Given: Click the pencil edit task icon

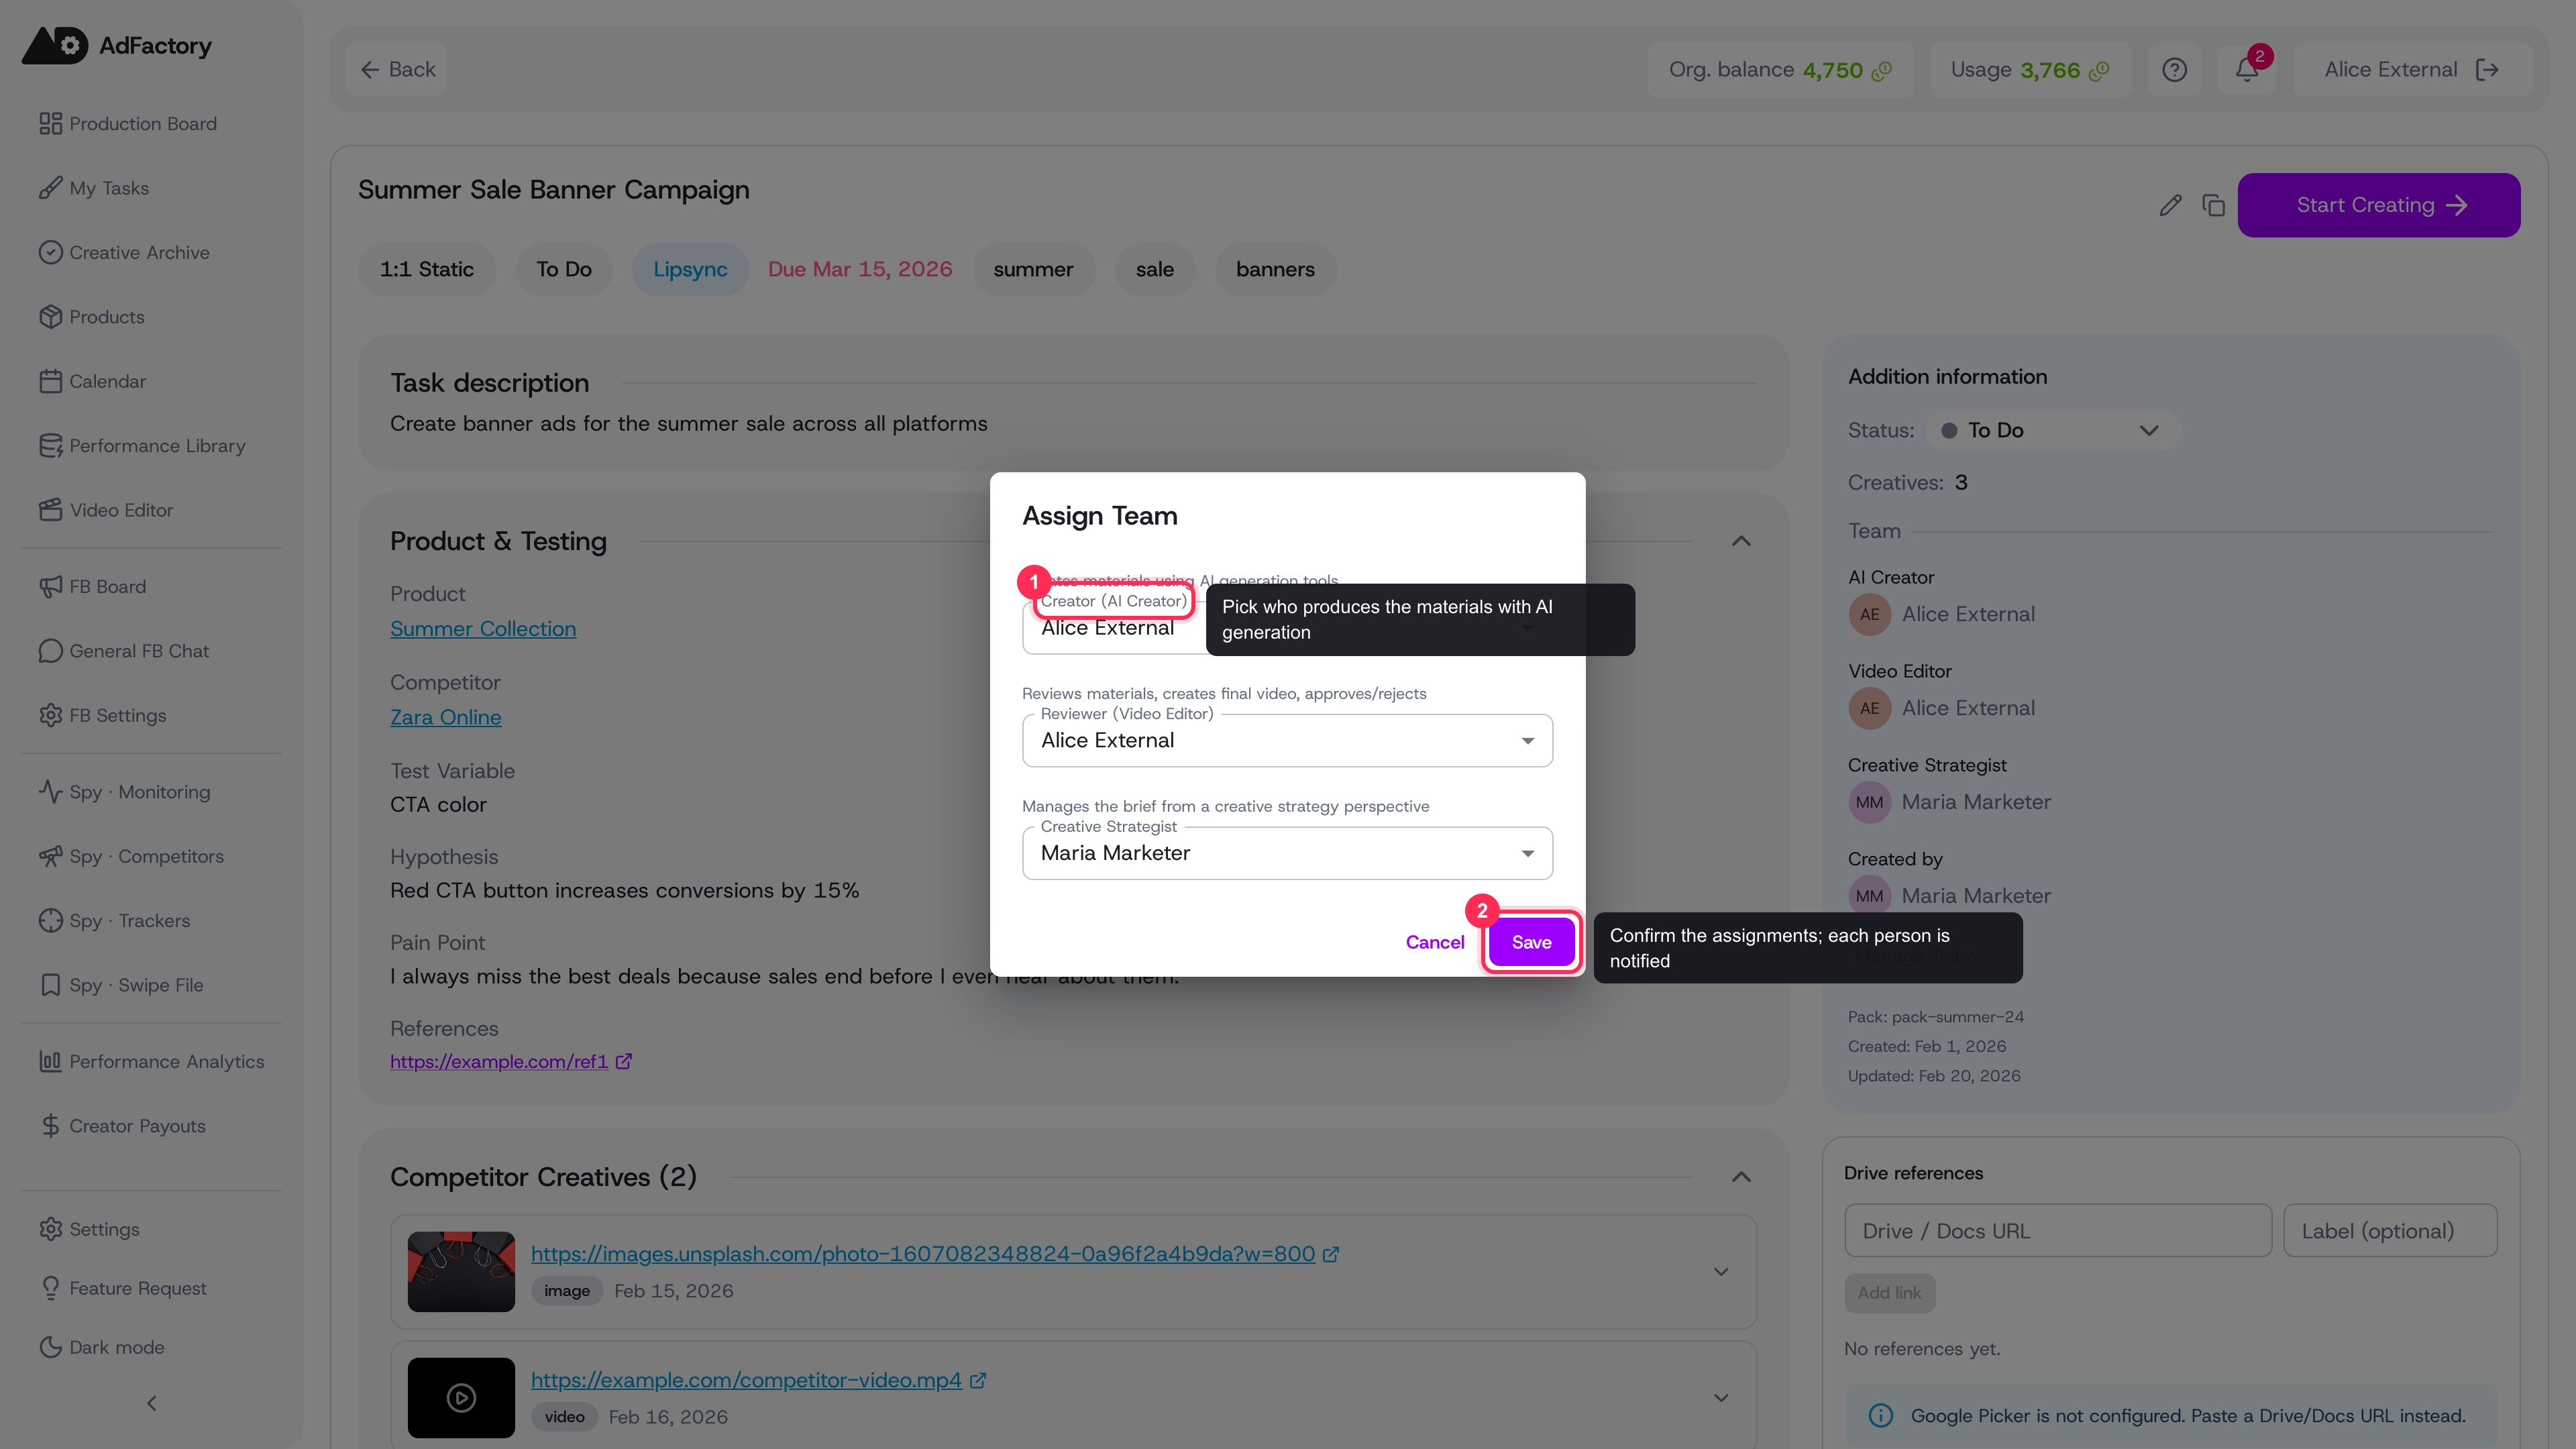Looking at the screenshot, I should click(x=2170, y=206).
